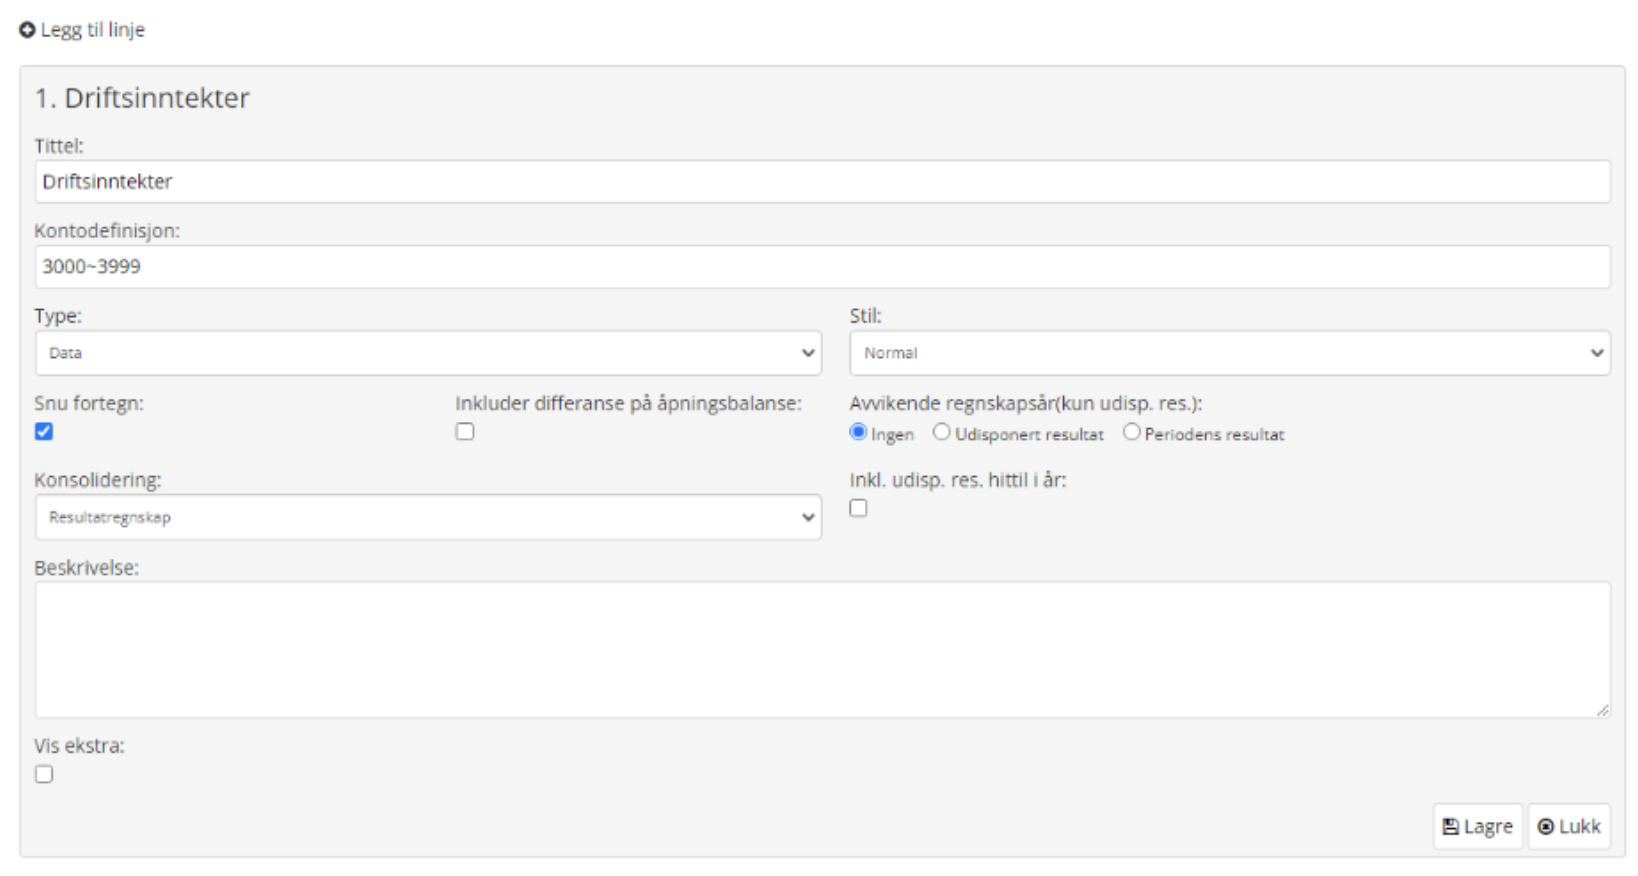Viewport: 1638px width, 876px height.
Task: Click the plus icon beside Legg til linje
Action: coord(27,30)
